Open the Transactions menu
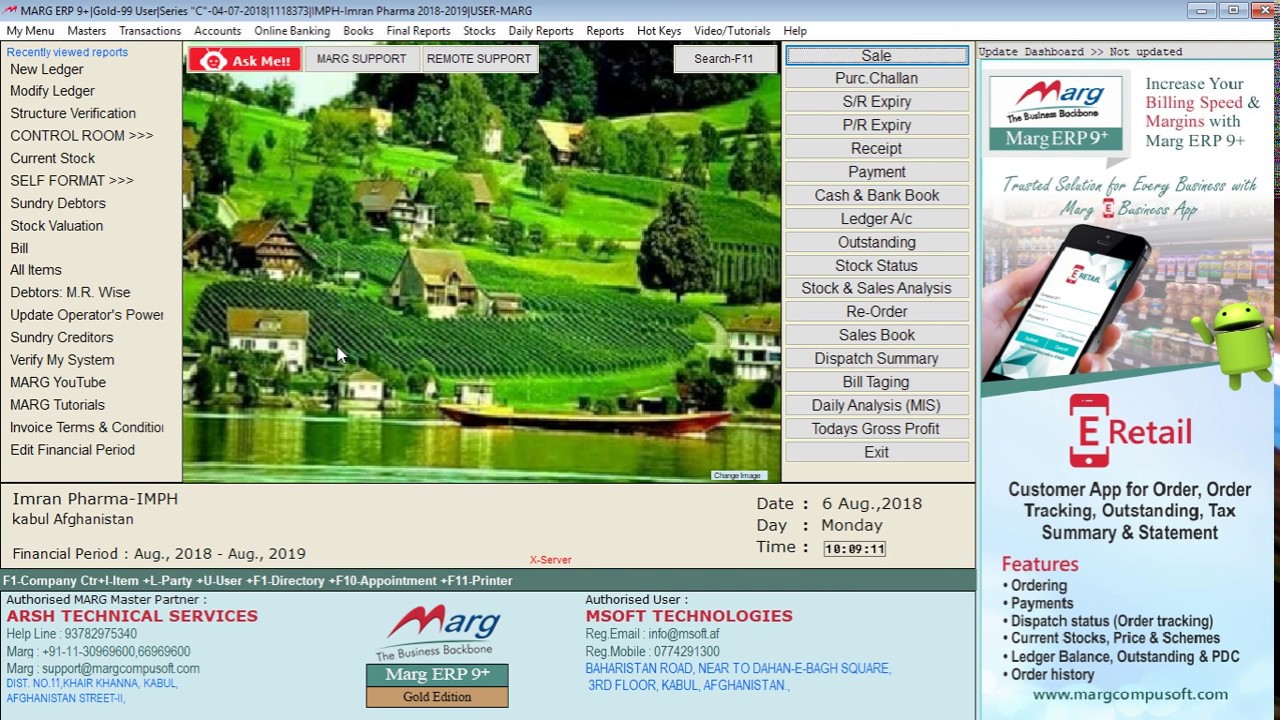The image size is (1280, 720). tap(150, 31)
